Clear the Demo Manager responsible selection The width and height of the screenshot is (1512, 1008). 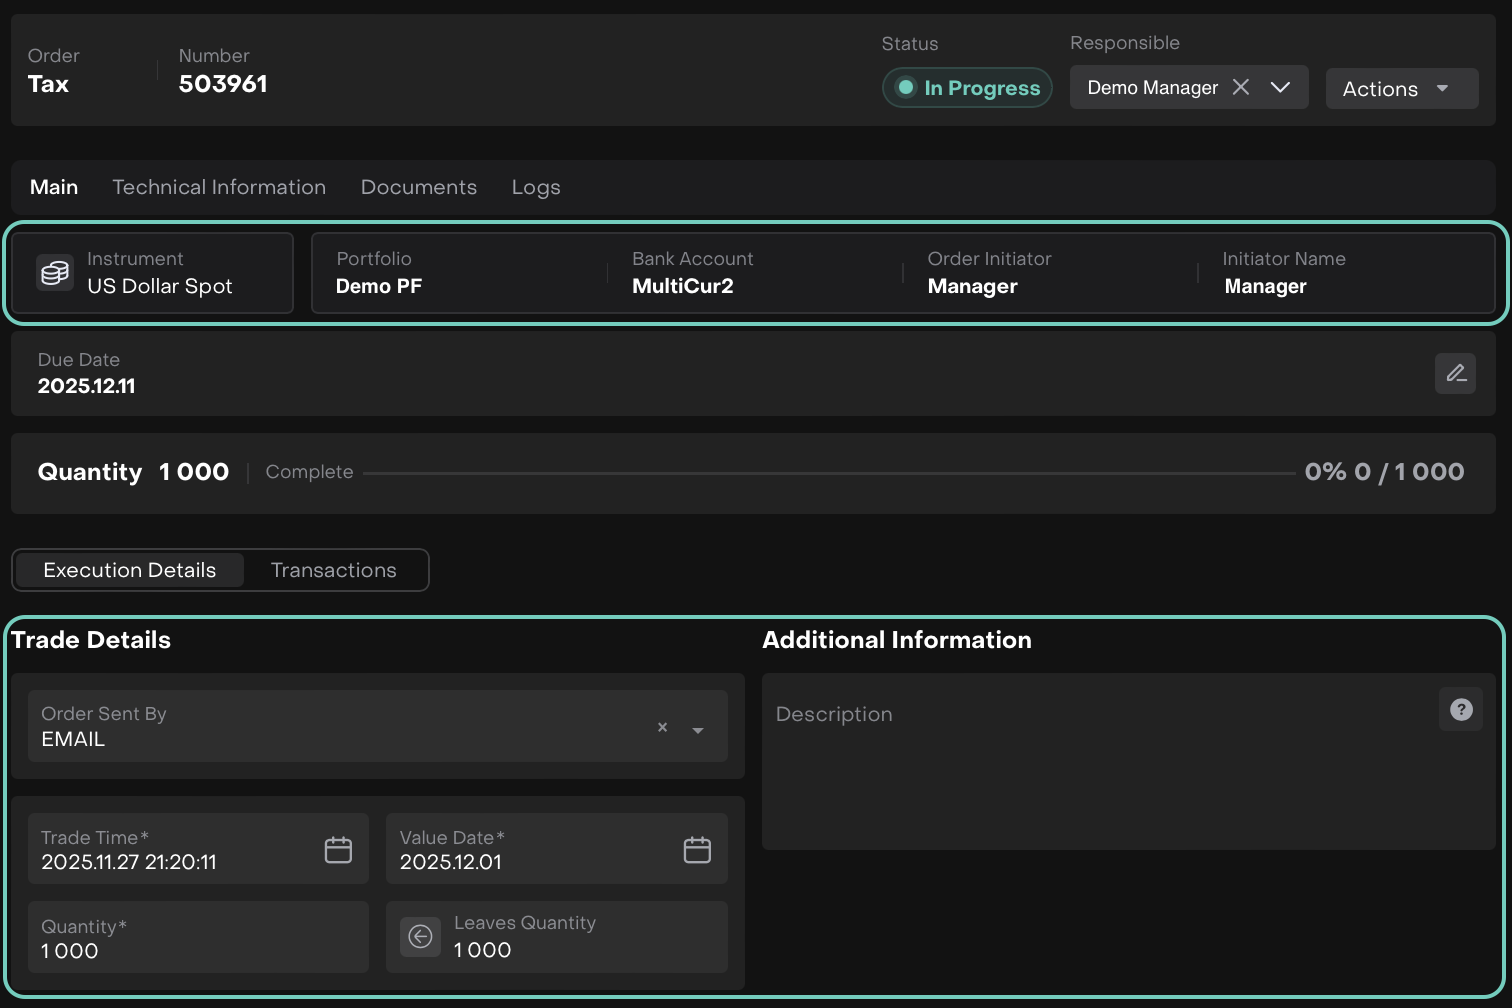[1241, 87]
